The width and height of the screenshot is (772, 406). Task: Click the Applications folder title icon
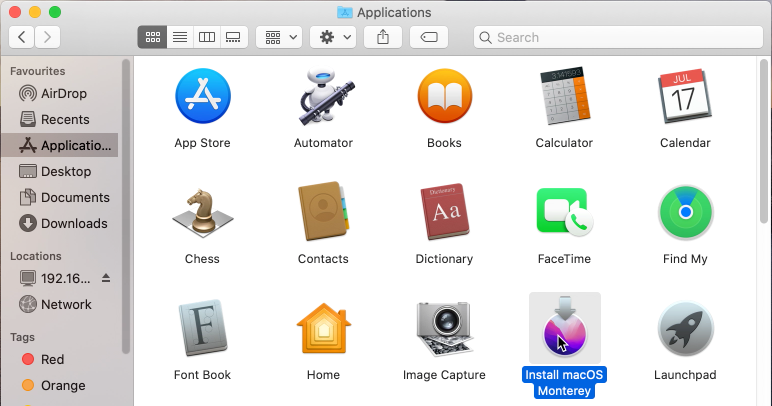345,12
